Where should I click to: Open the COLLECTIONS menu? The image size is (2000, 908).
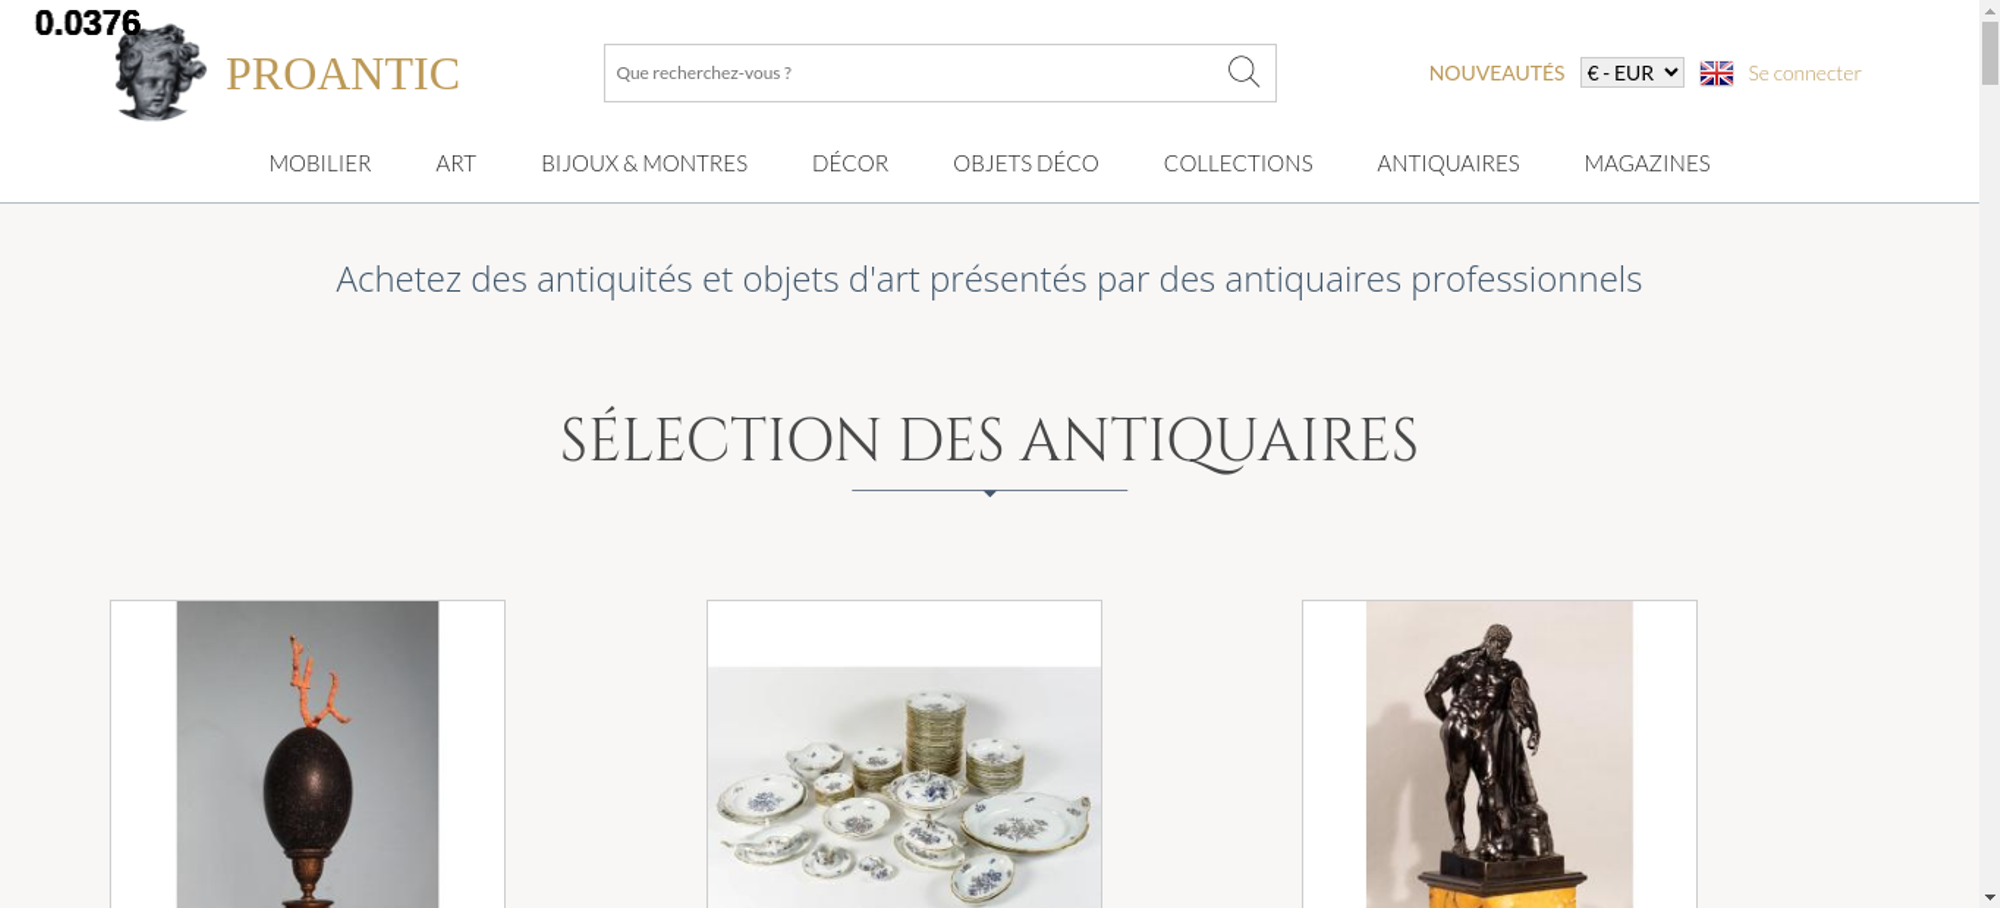tap(1238, 163)
